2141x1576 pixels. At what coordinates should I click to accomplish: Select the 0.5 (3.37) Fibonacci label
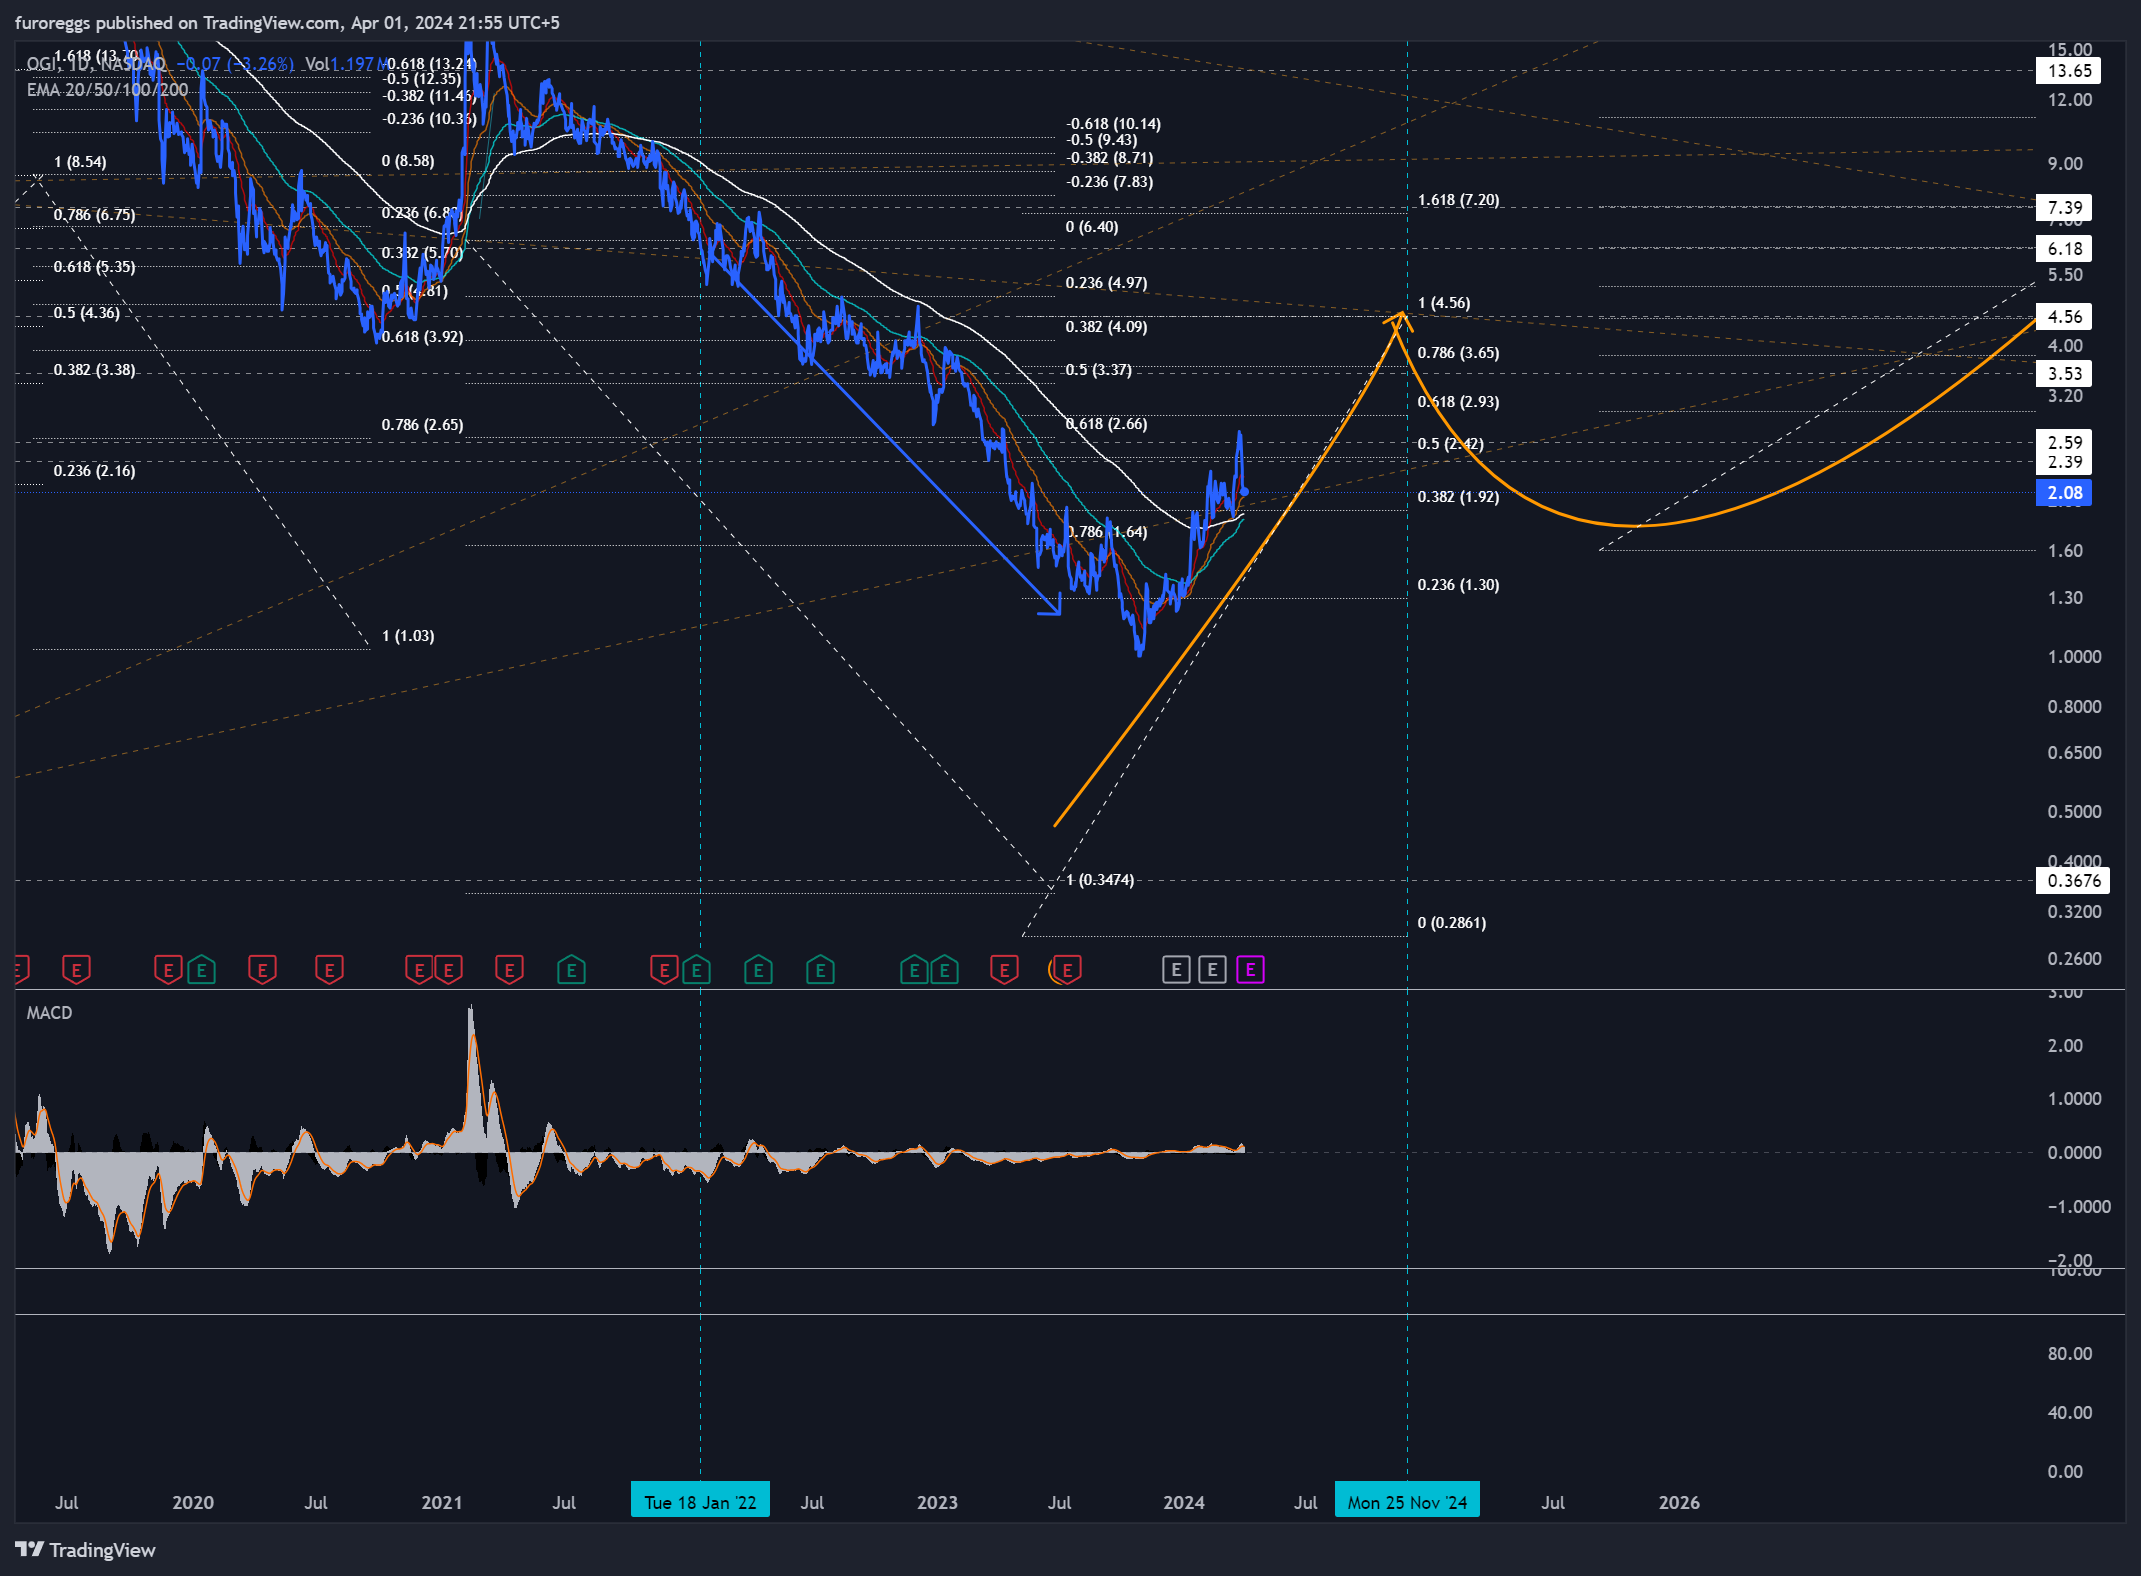click(x=1098, y=370)
